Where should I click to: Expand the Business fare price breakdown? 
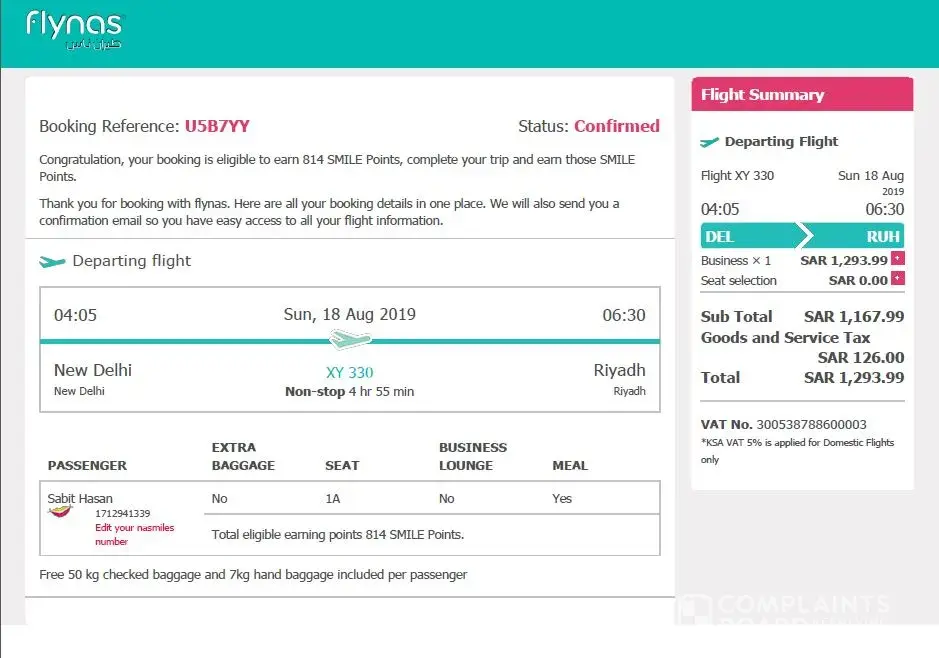897,259
